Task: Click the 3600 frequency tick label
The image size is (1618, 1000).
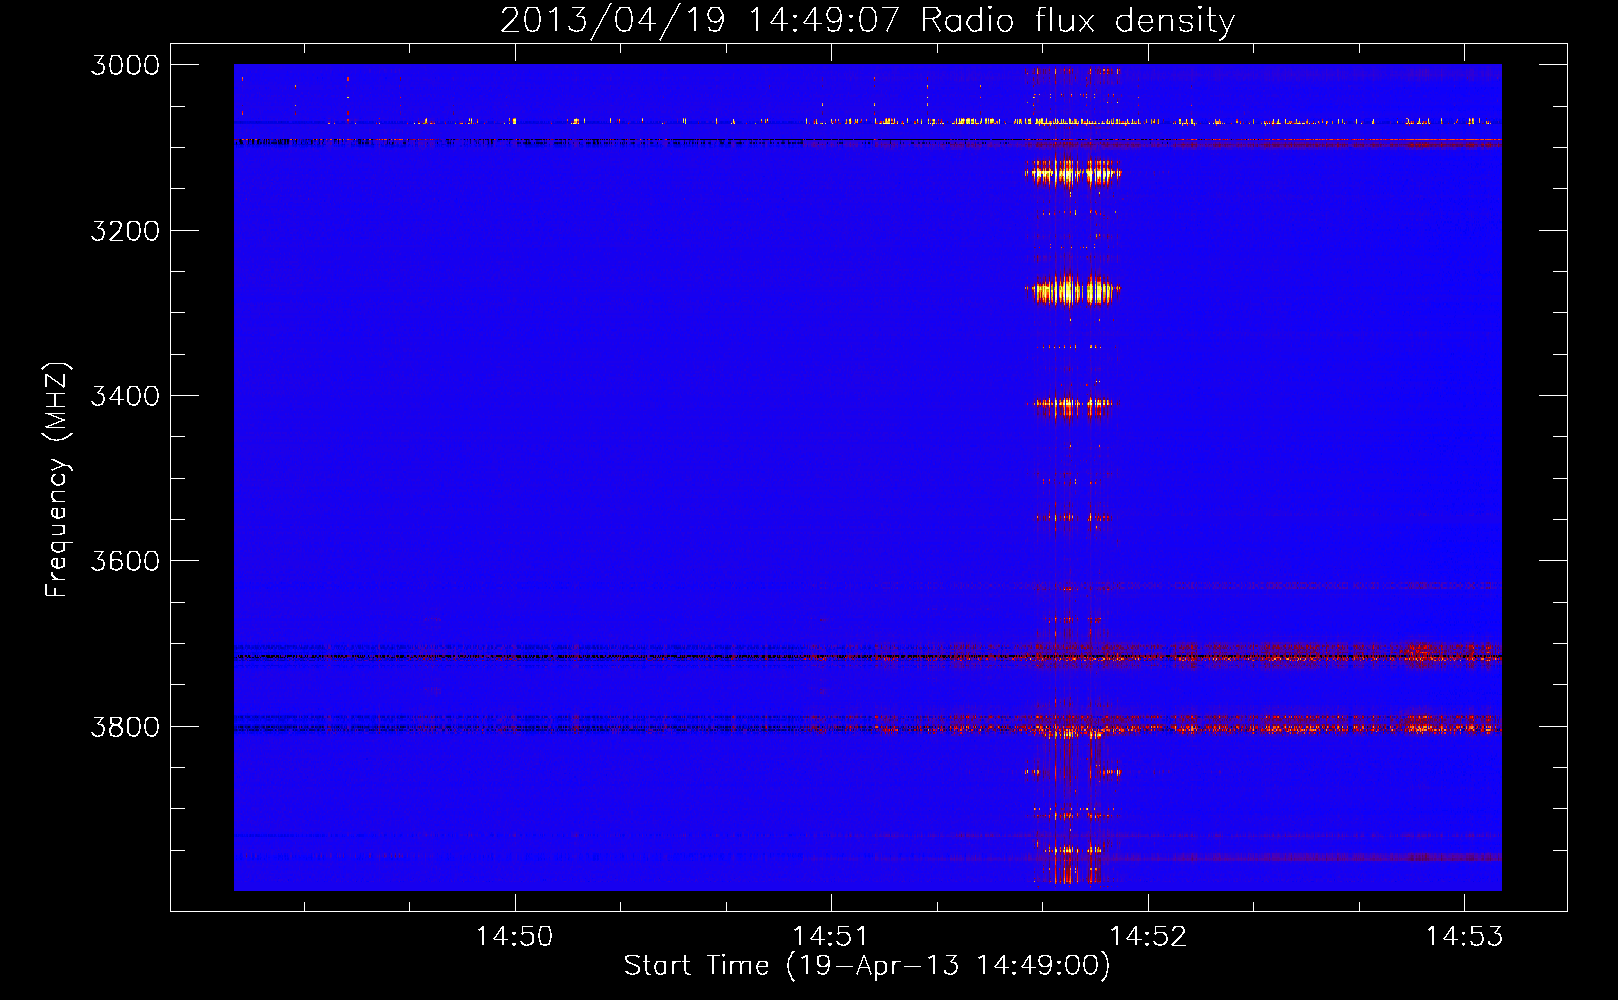Action: 125,561
